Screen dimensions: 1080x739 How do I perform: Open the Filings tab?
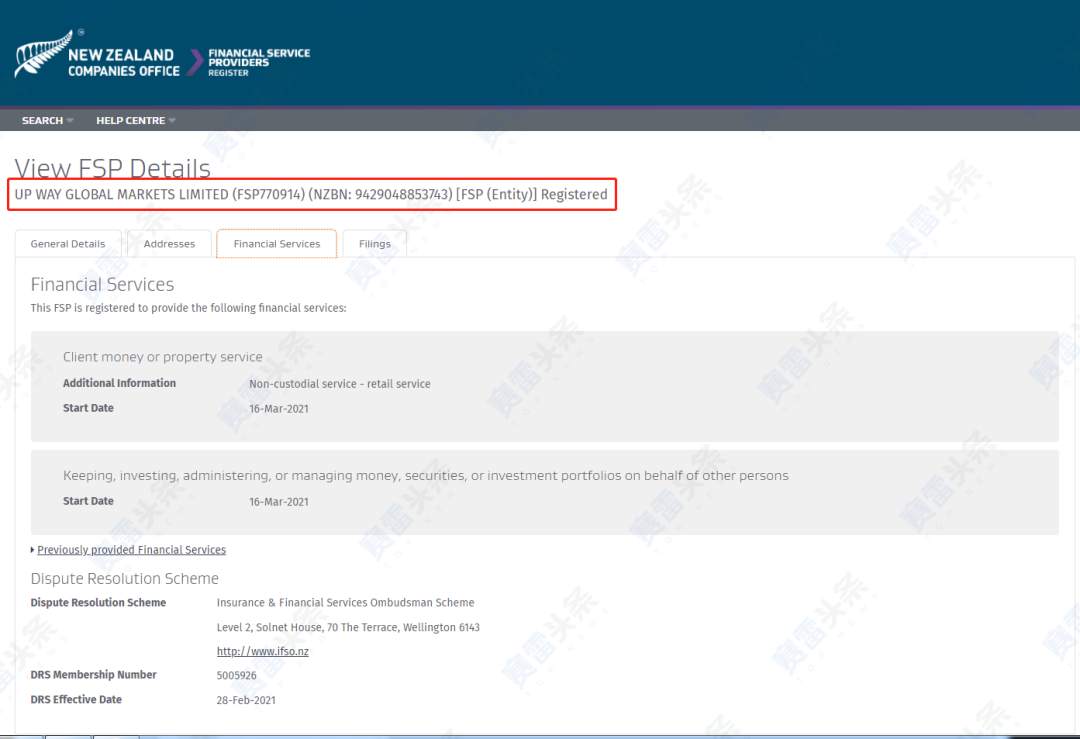tap(375, 244)
